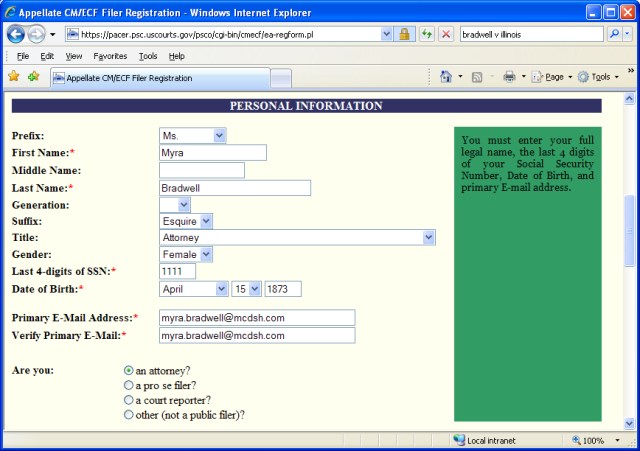Click the Internet Explorer title bar icon
The image size is (640, 451).
click(x=10, y=12)
